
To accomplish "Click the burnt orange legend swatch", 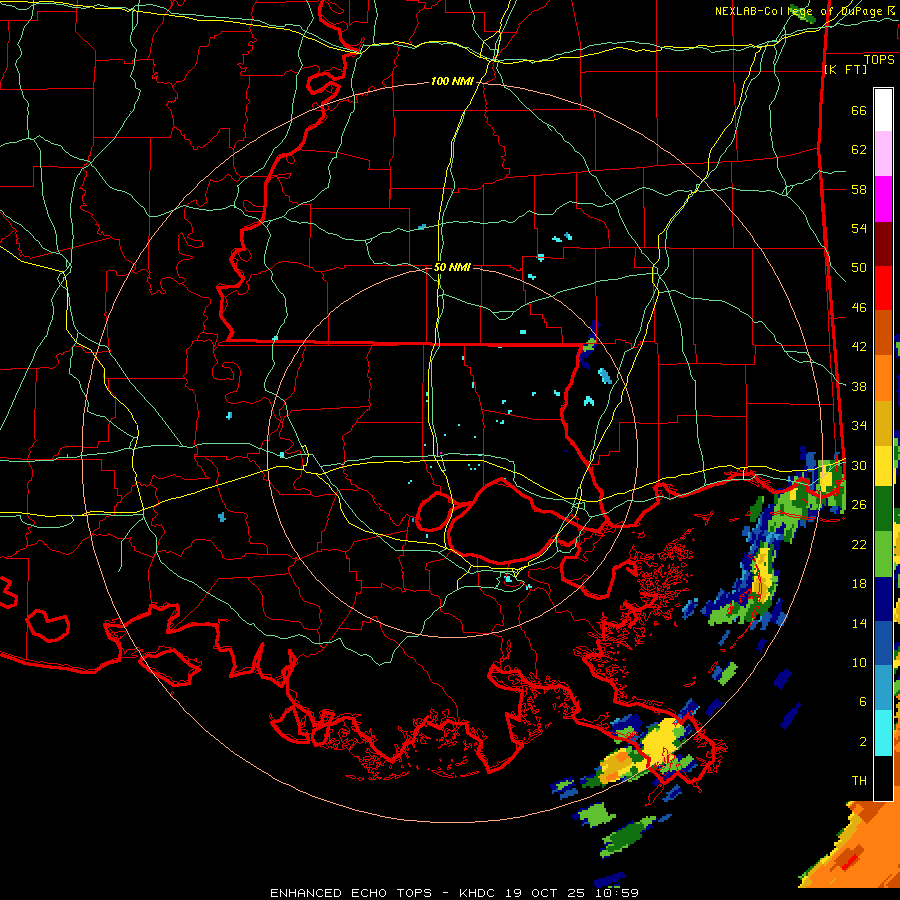I will (x=883, y=333).
